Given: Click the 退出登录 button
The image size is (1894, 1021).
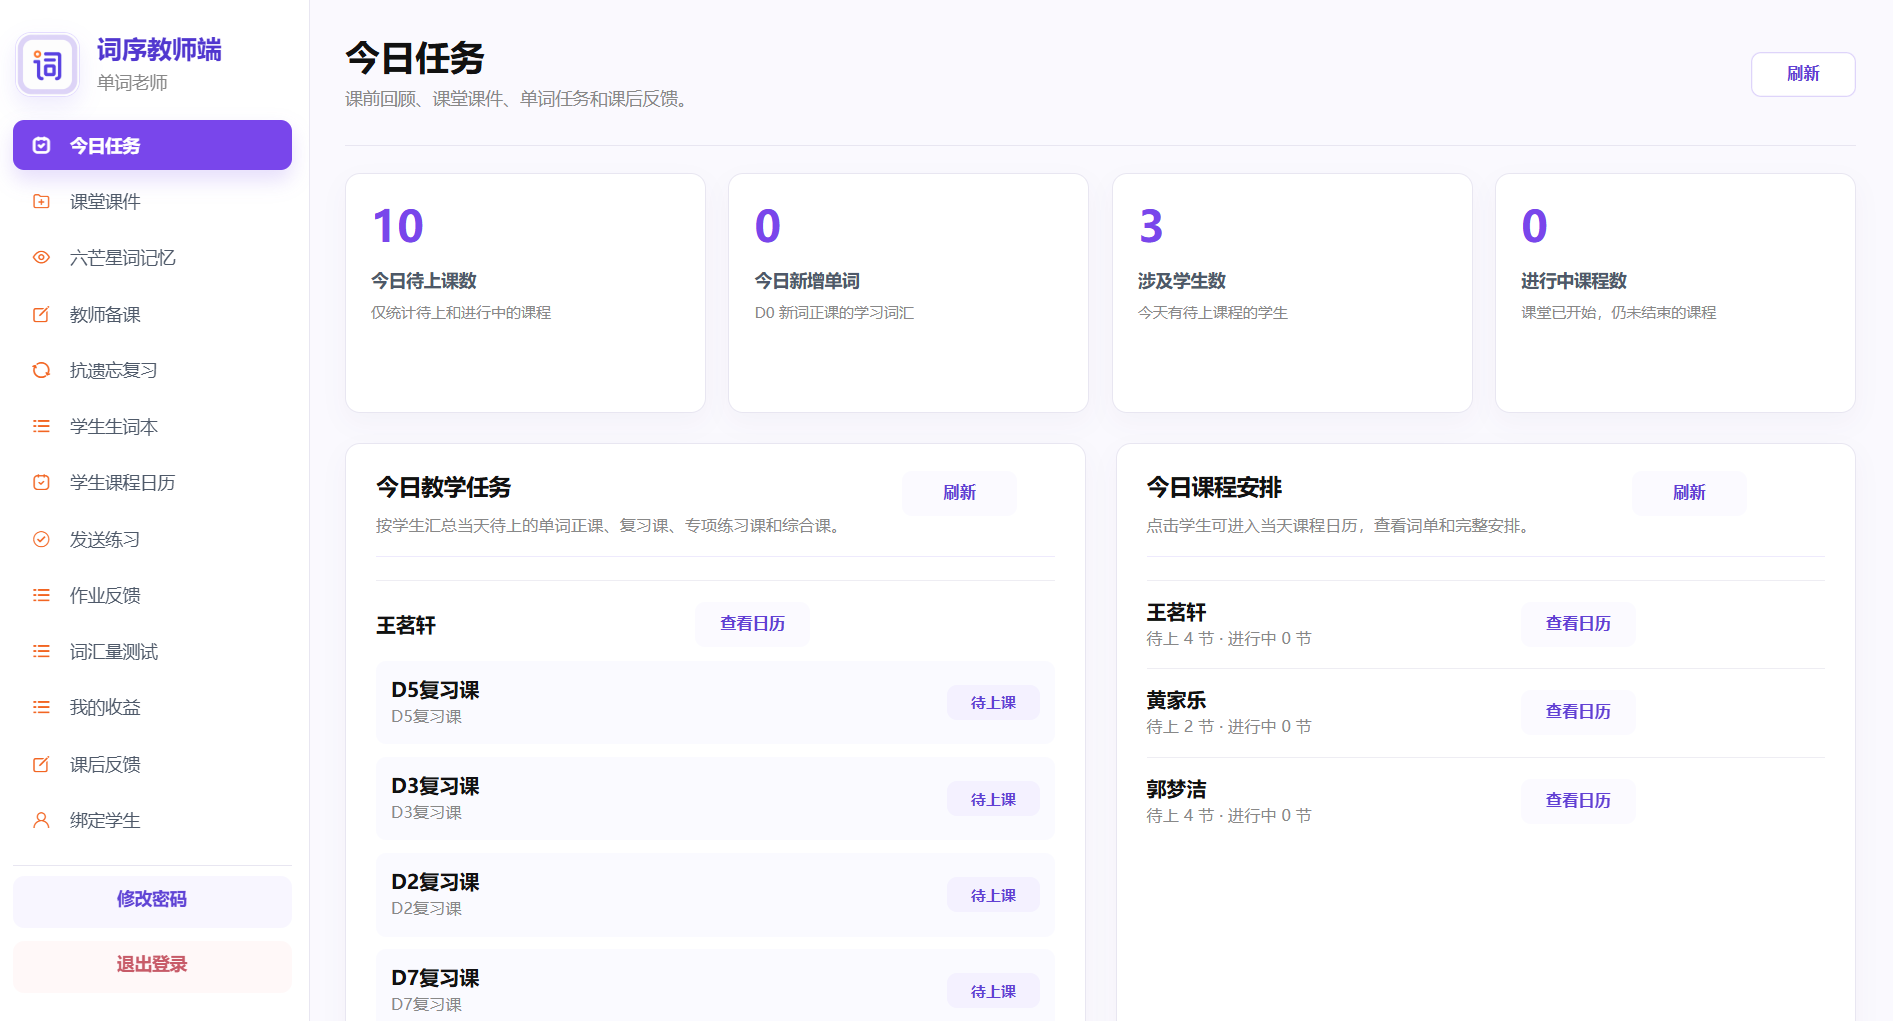Looking at the screenshot, I should click(152, 966).
